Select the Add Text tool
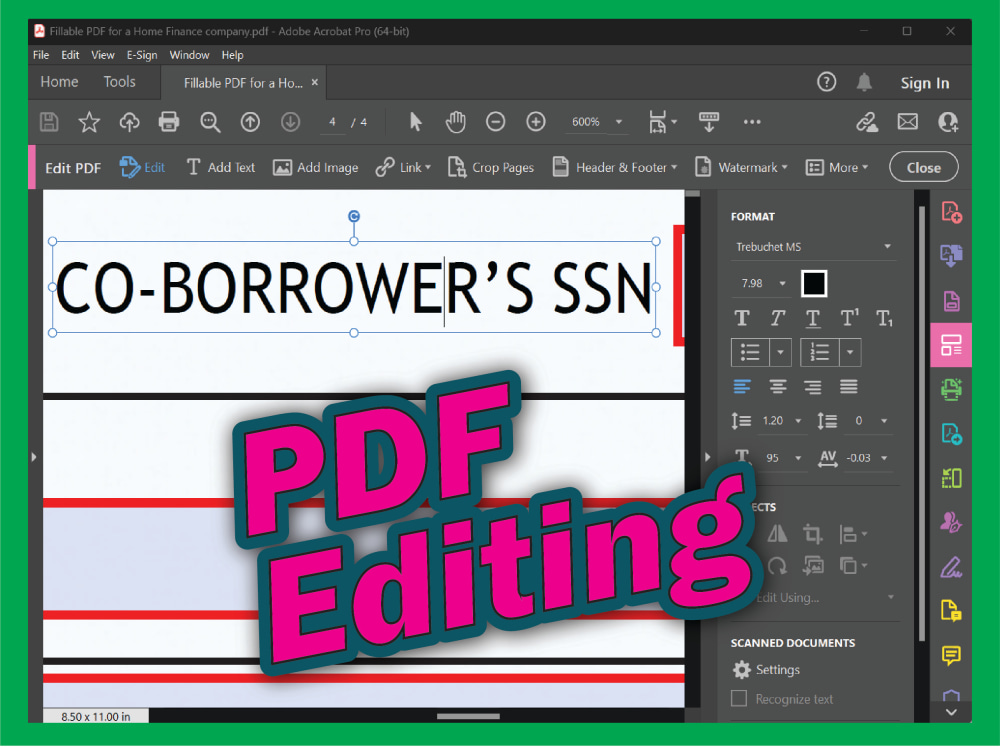This screenshot has height=750, width=1000. [221, 167]
